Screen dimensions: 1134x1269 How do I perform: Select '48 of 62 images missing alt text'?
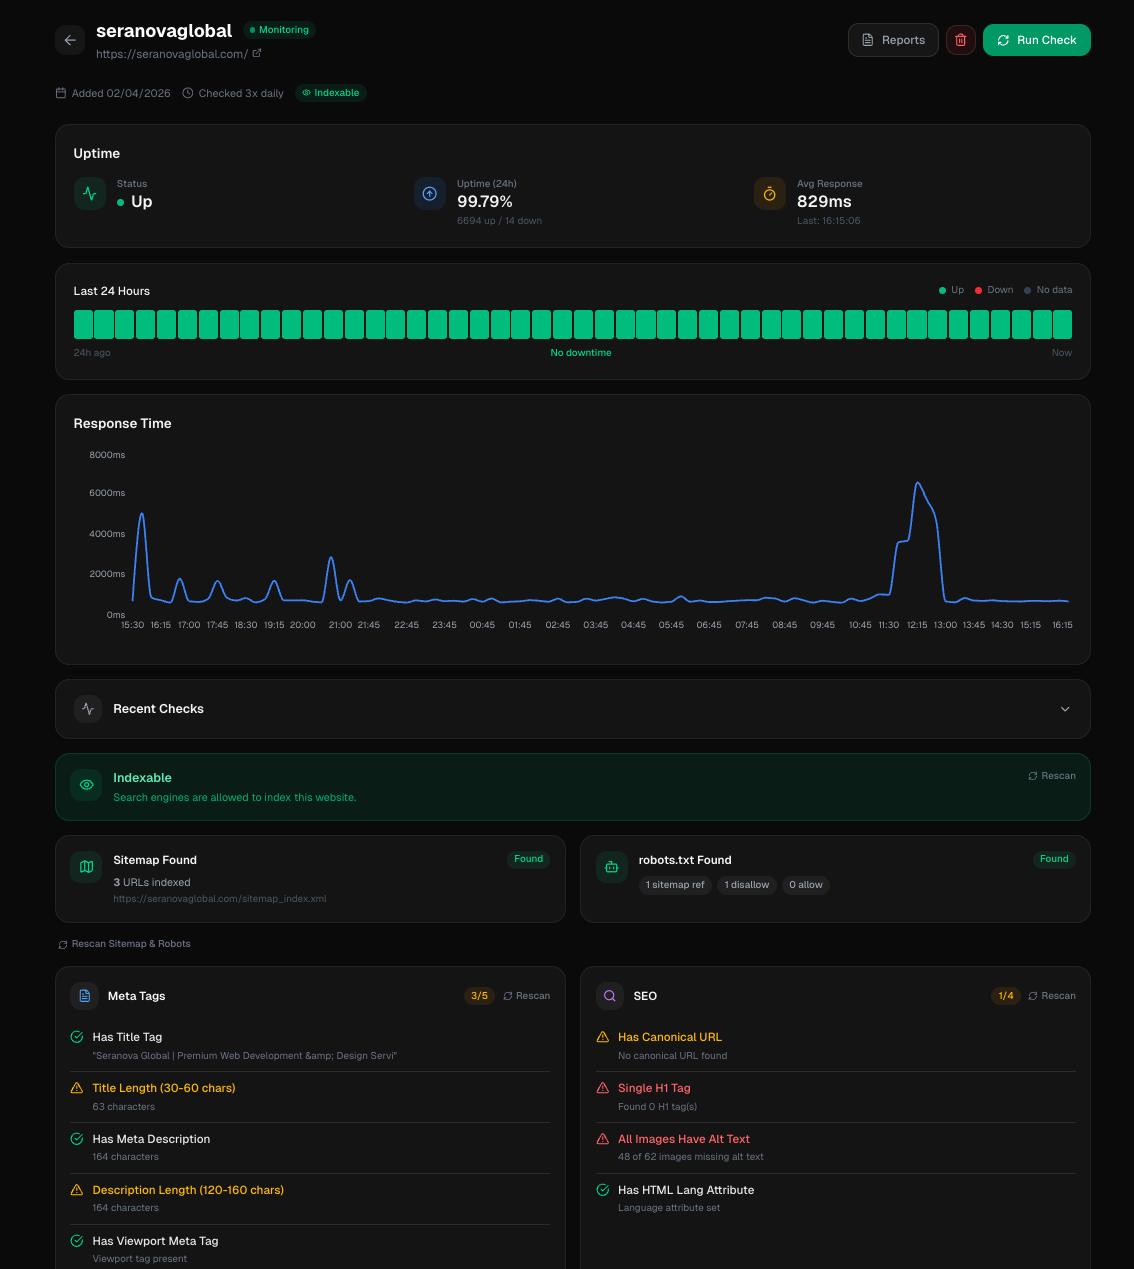(691, 1157)
